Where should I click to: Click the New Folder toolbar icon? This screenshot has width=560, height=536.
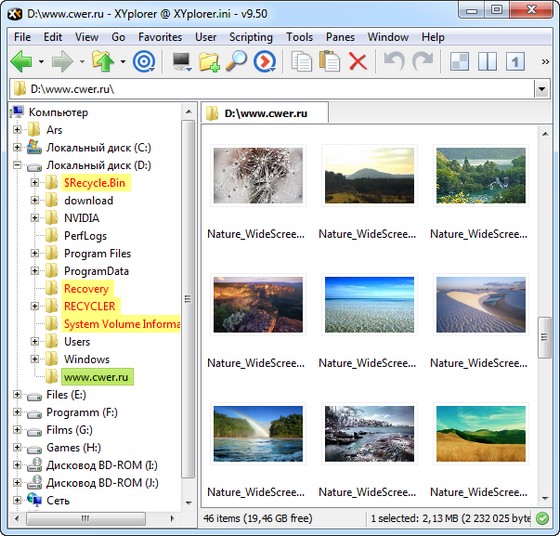(x=209, y=62)
